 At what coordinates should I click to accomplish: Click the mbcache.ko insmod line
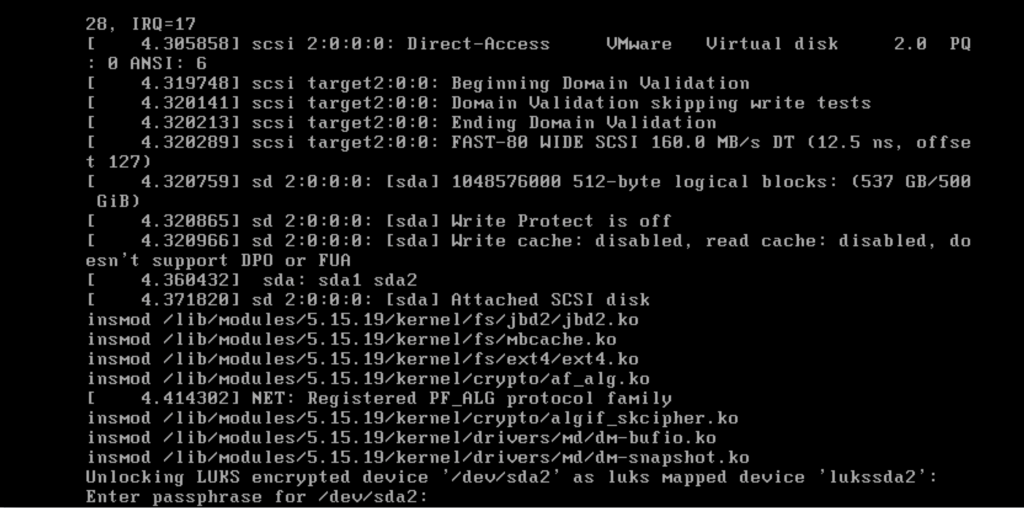(351, 340)
